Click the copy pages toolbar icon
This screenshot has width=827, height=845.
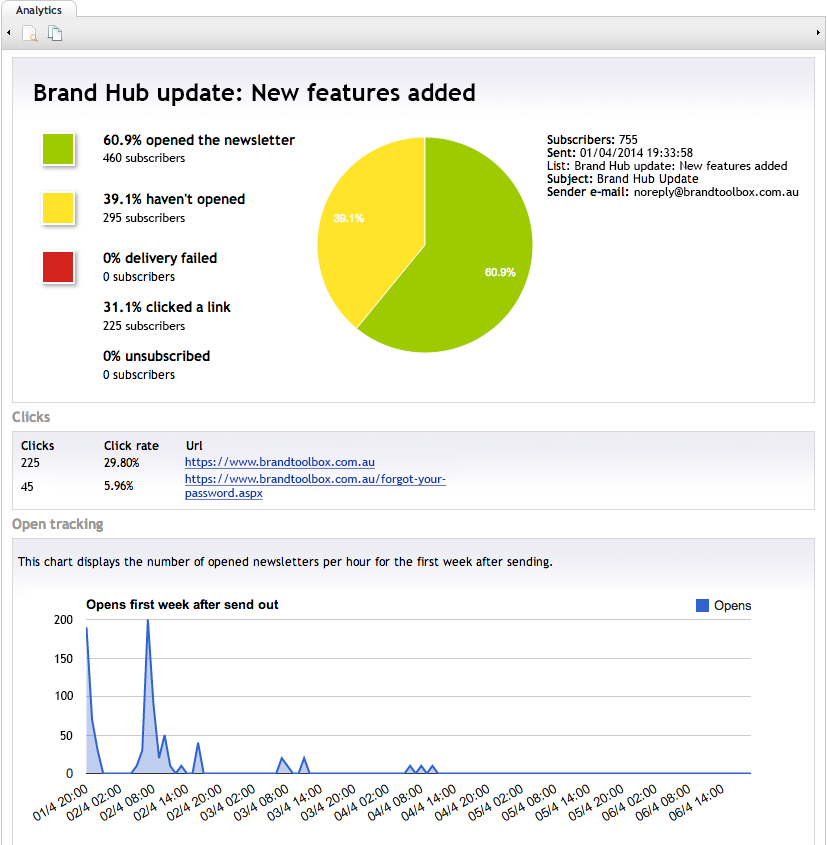[55, 33]
